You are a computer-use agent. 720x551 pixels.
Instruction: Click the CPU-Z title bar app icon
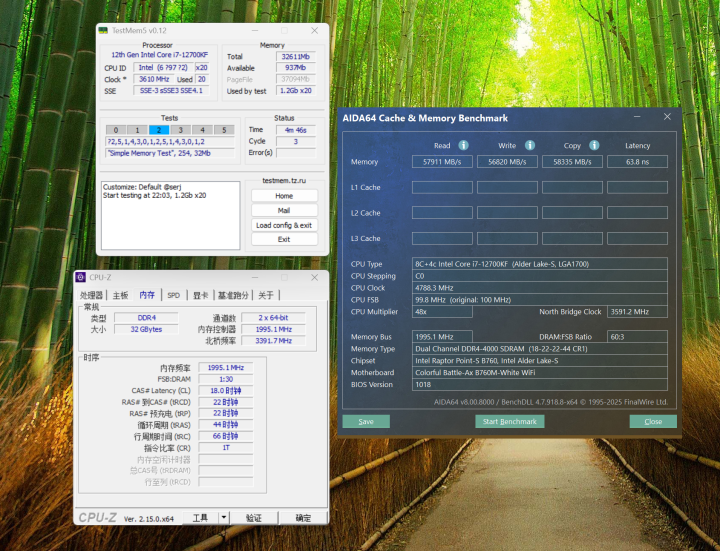(81, 277)
